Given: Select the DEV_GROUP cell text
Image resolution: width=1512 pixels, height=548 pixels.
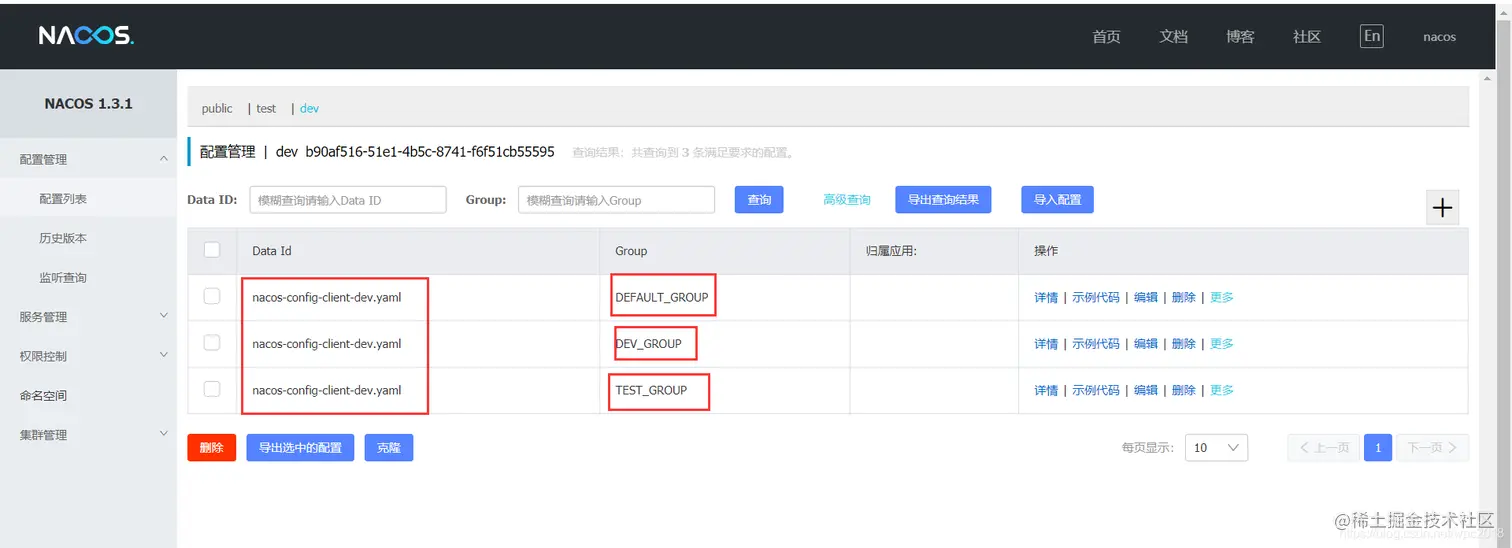Looking at the screenshot, I should pyautogui.click(x=649, y=343).
